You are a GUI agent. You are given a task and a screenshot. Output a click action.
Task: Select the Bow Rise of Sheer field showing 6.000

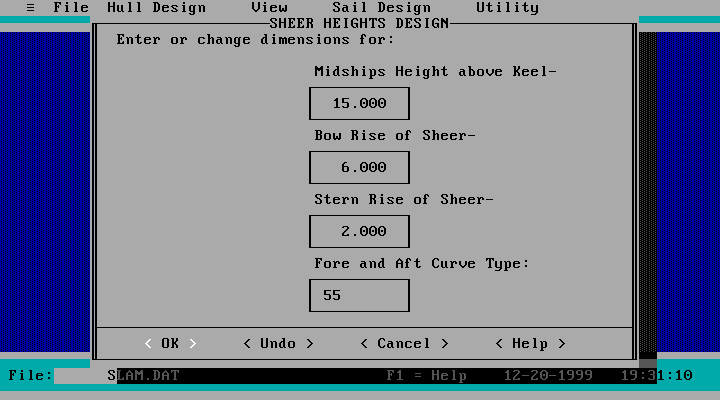click(359, 168)
